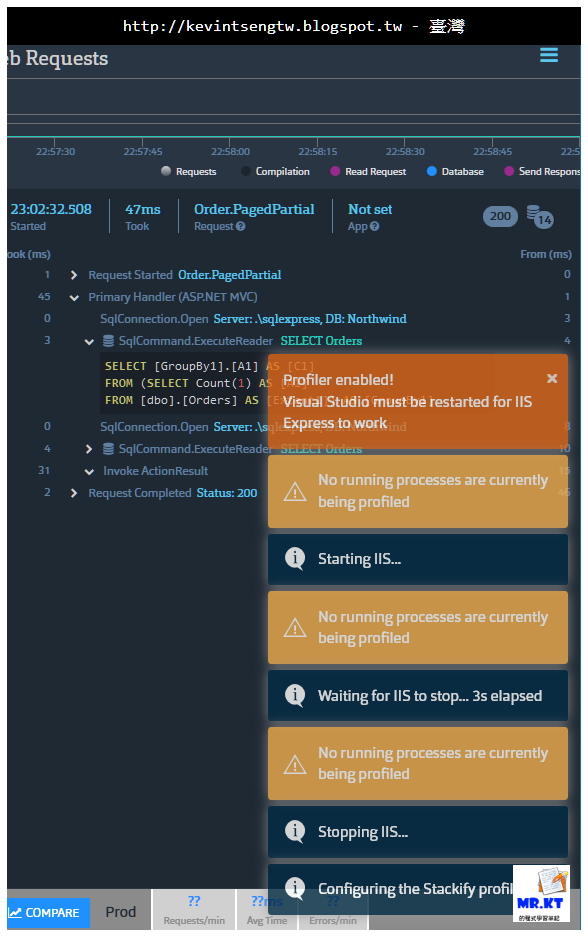The image size is (588, 937).
Task: Select the Requests/min metric tab
Action: point(194,910)
